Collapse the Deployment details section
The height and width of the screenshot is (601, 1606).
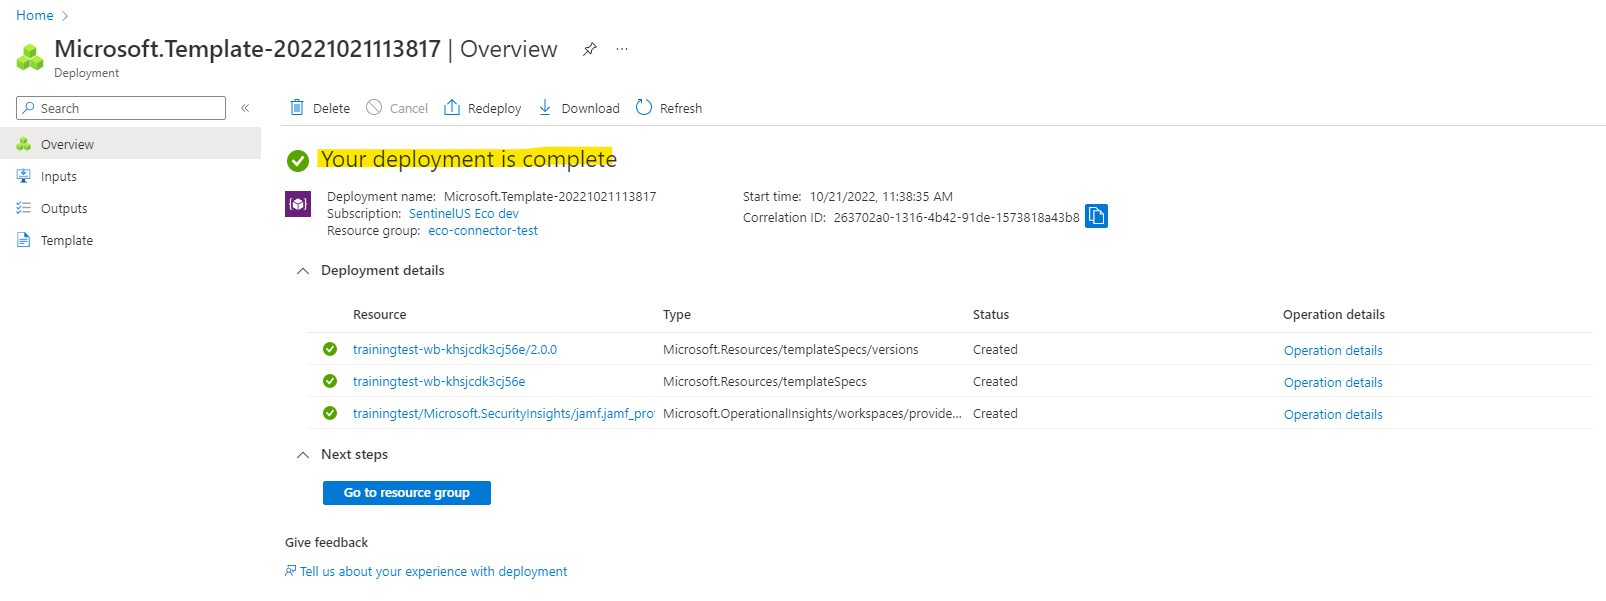pos(303,271)
